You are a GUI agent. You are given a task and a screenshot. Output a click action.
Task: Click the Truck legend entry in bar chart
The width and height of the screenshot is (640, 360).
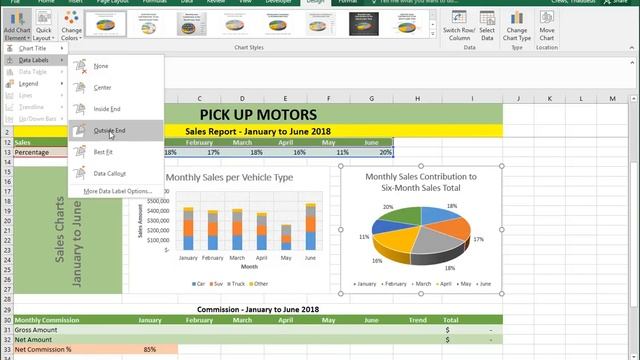click(x=236, y=284)
